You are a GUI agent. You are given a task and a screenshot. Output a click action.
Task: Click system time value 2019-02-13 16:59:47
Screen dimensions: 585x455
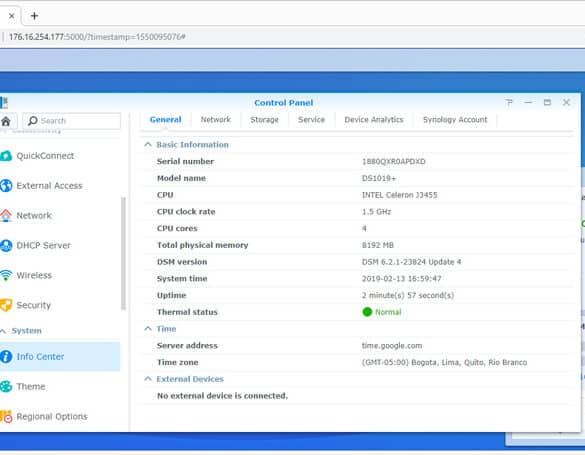401,279
